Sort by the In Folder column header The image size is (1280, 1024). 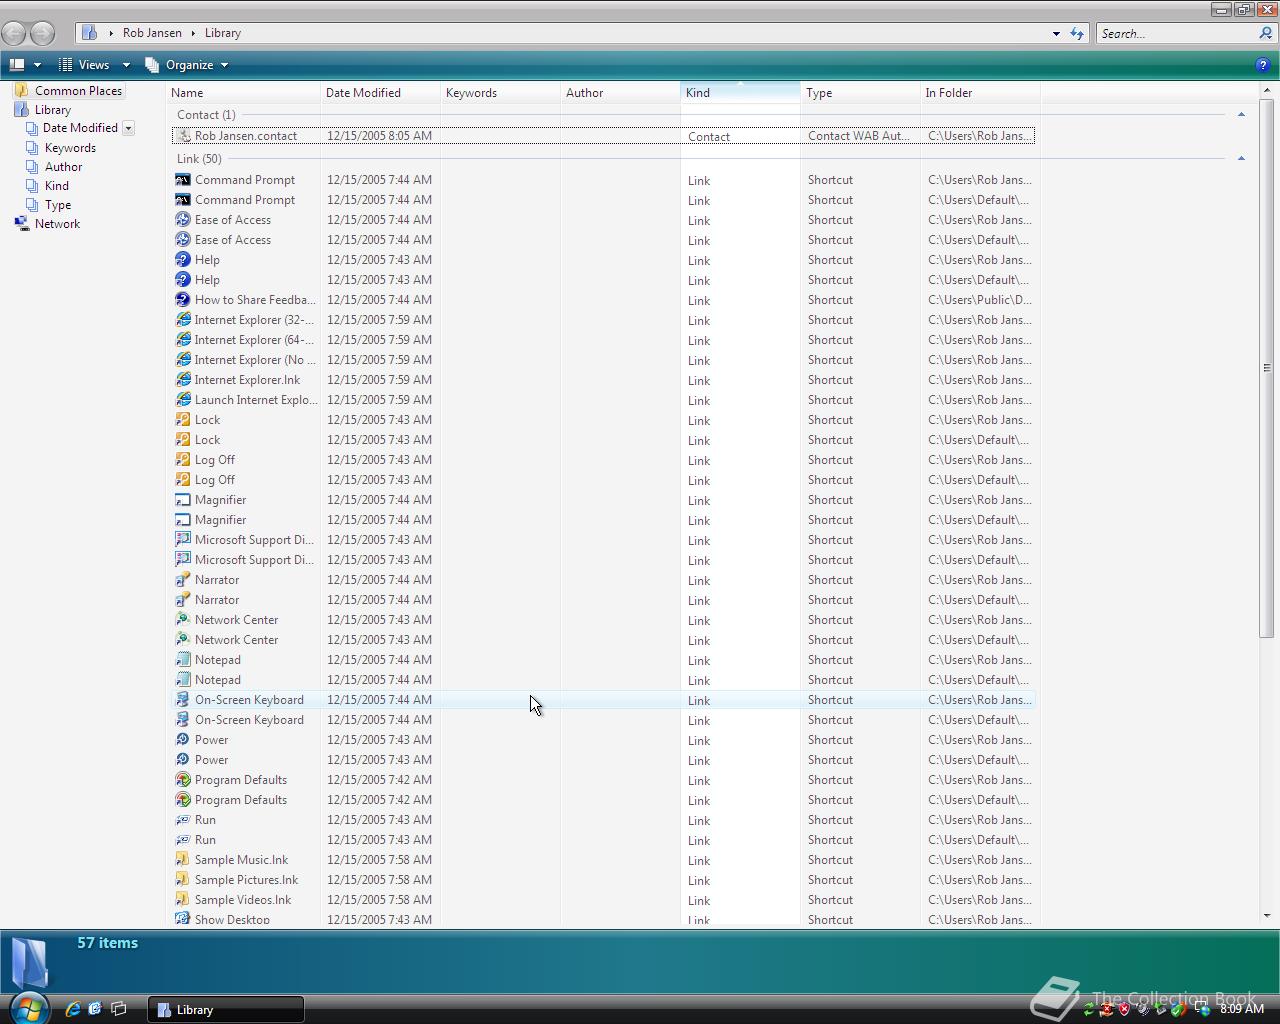point(980,92)
